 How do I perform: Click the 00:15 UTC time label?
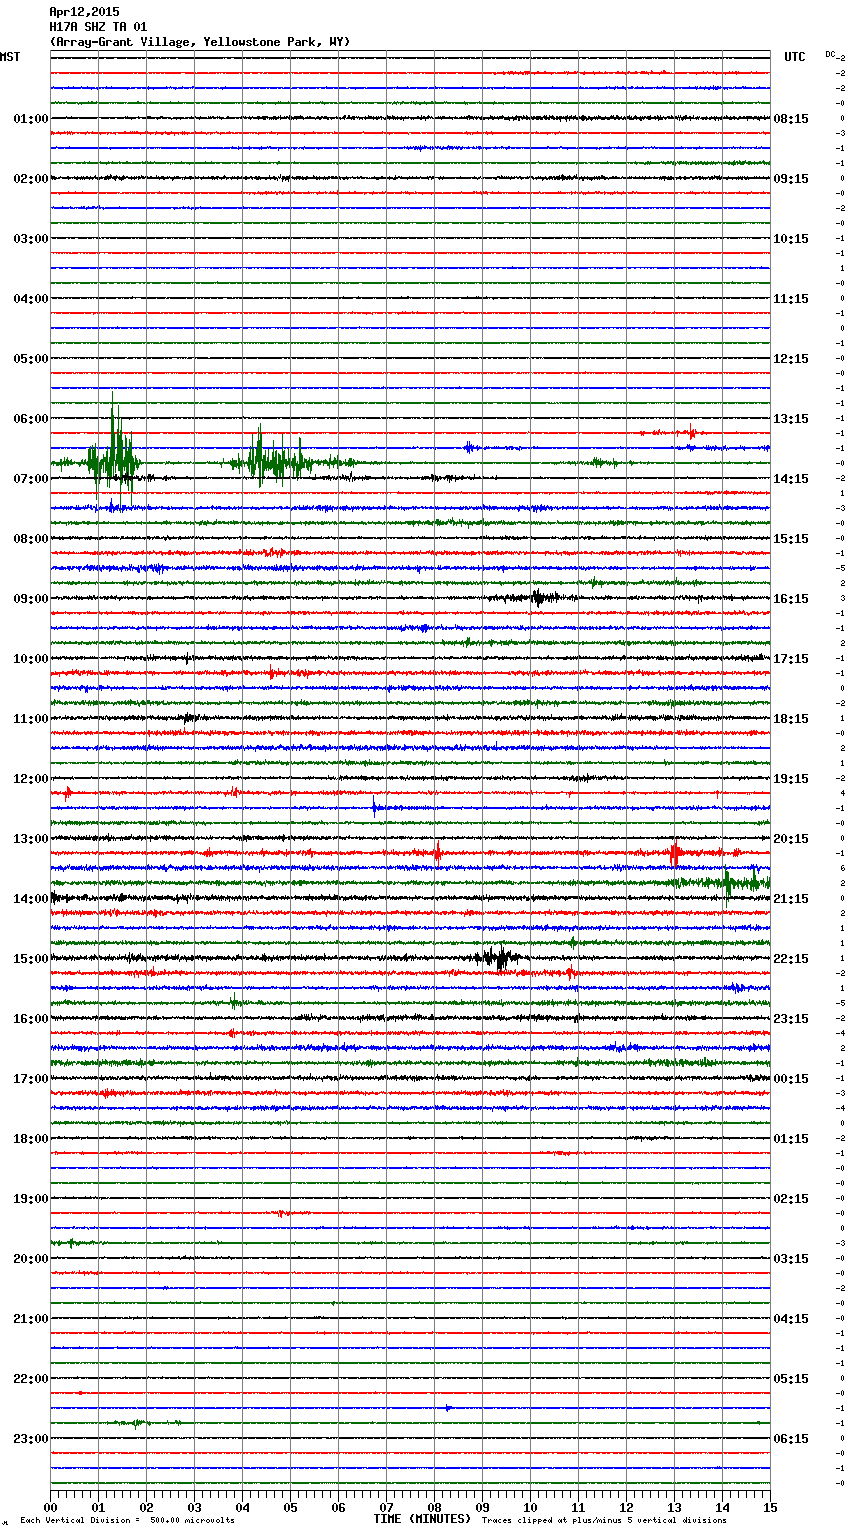(x=791, y=1079)
